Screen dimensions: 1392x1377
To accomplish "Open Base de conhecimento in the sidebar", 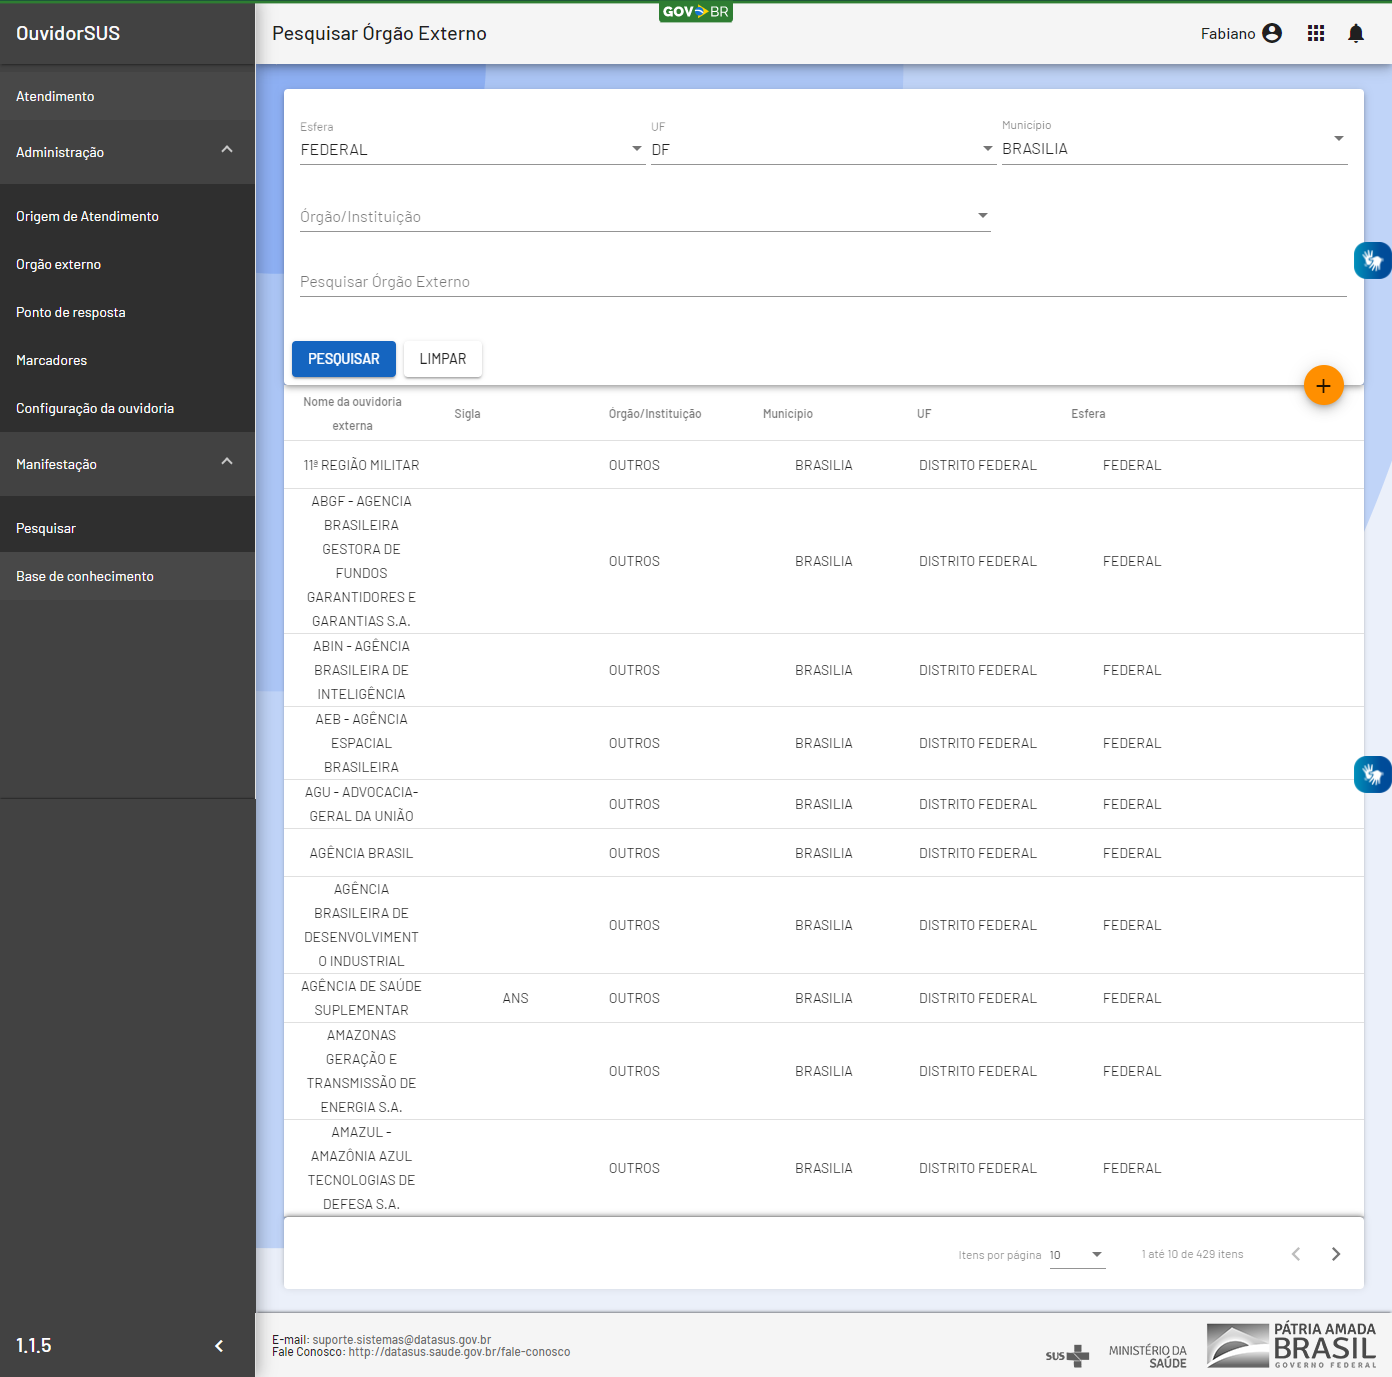I will pyautogui.click(x=85, y=577).
